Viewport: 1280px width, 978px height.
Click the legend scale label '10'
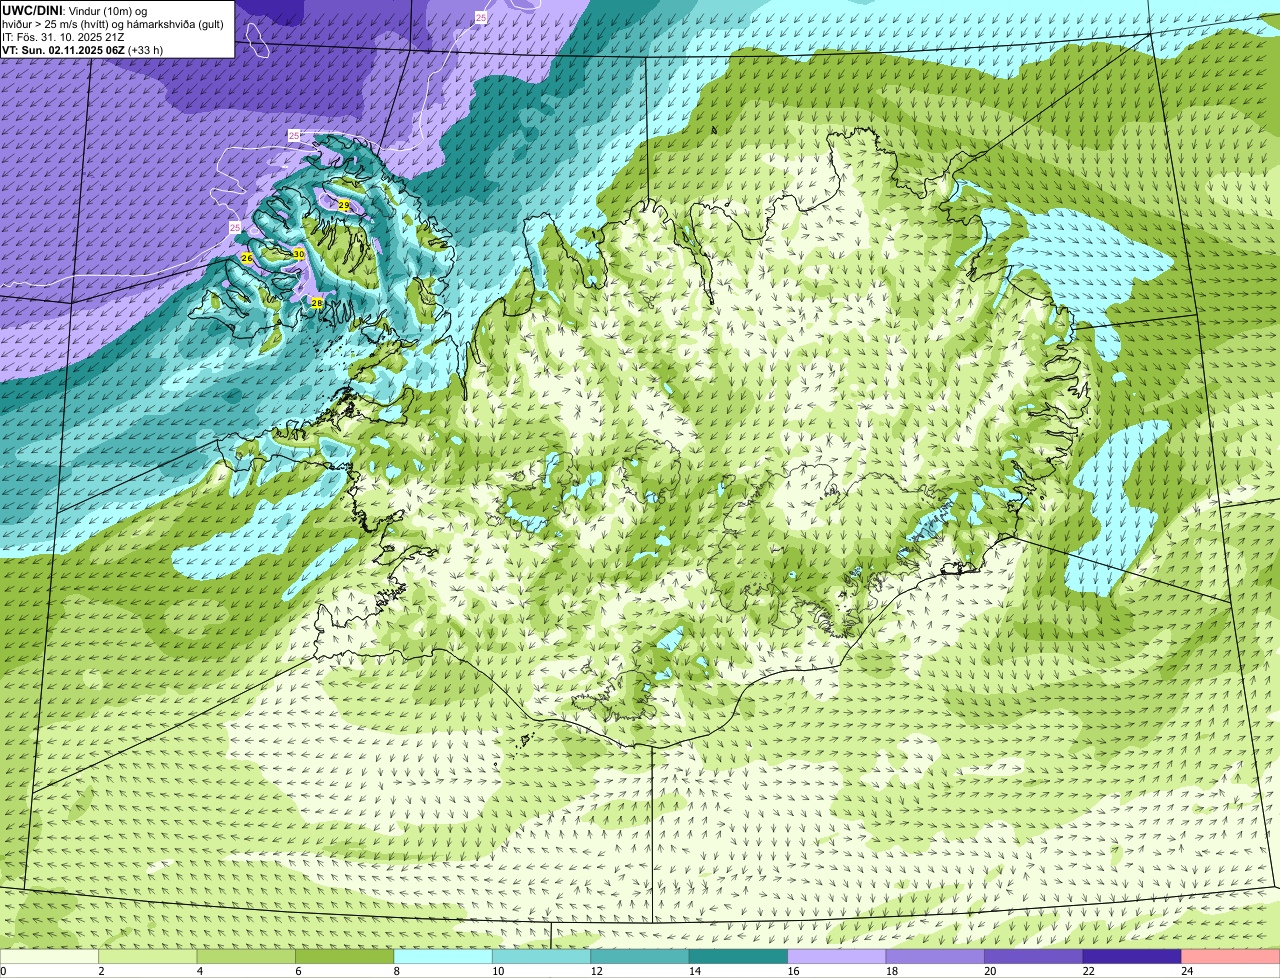[497, 970]
